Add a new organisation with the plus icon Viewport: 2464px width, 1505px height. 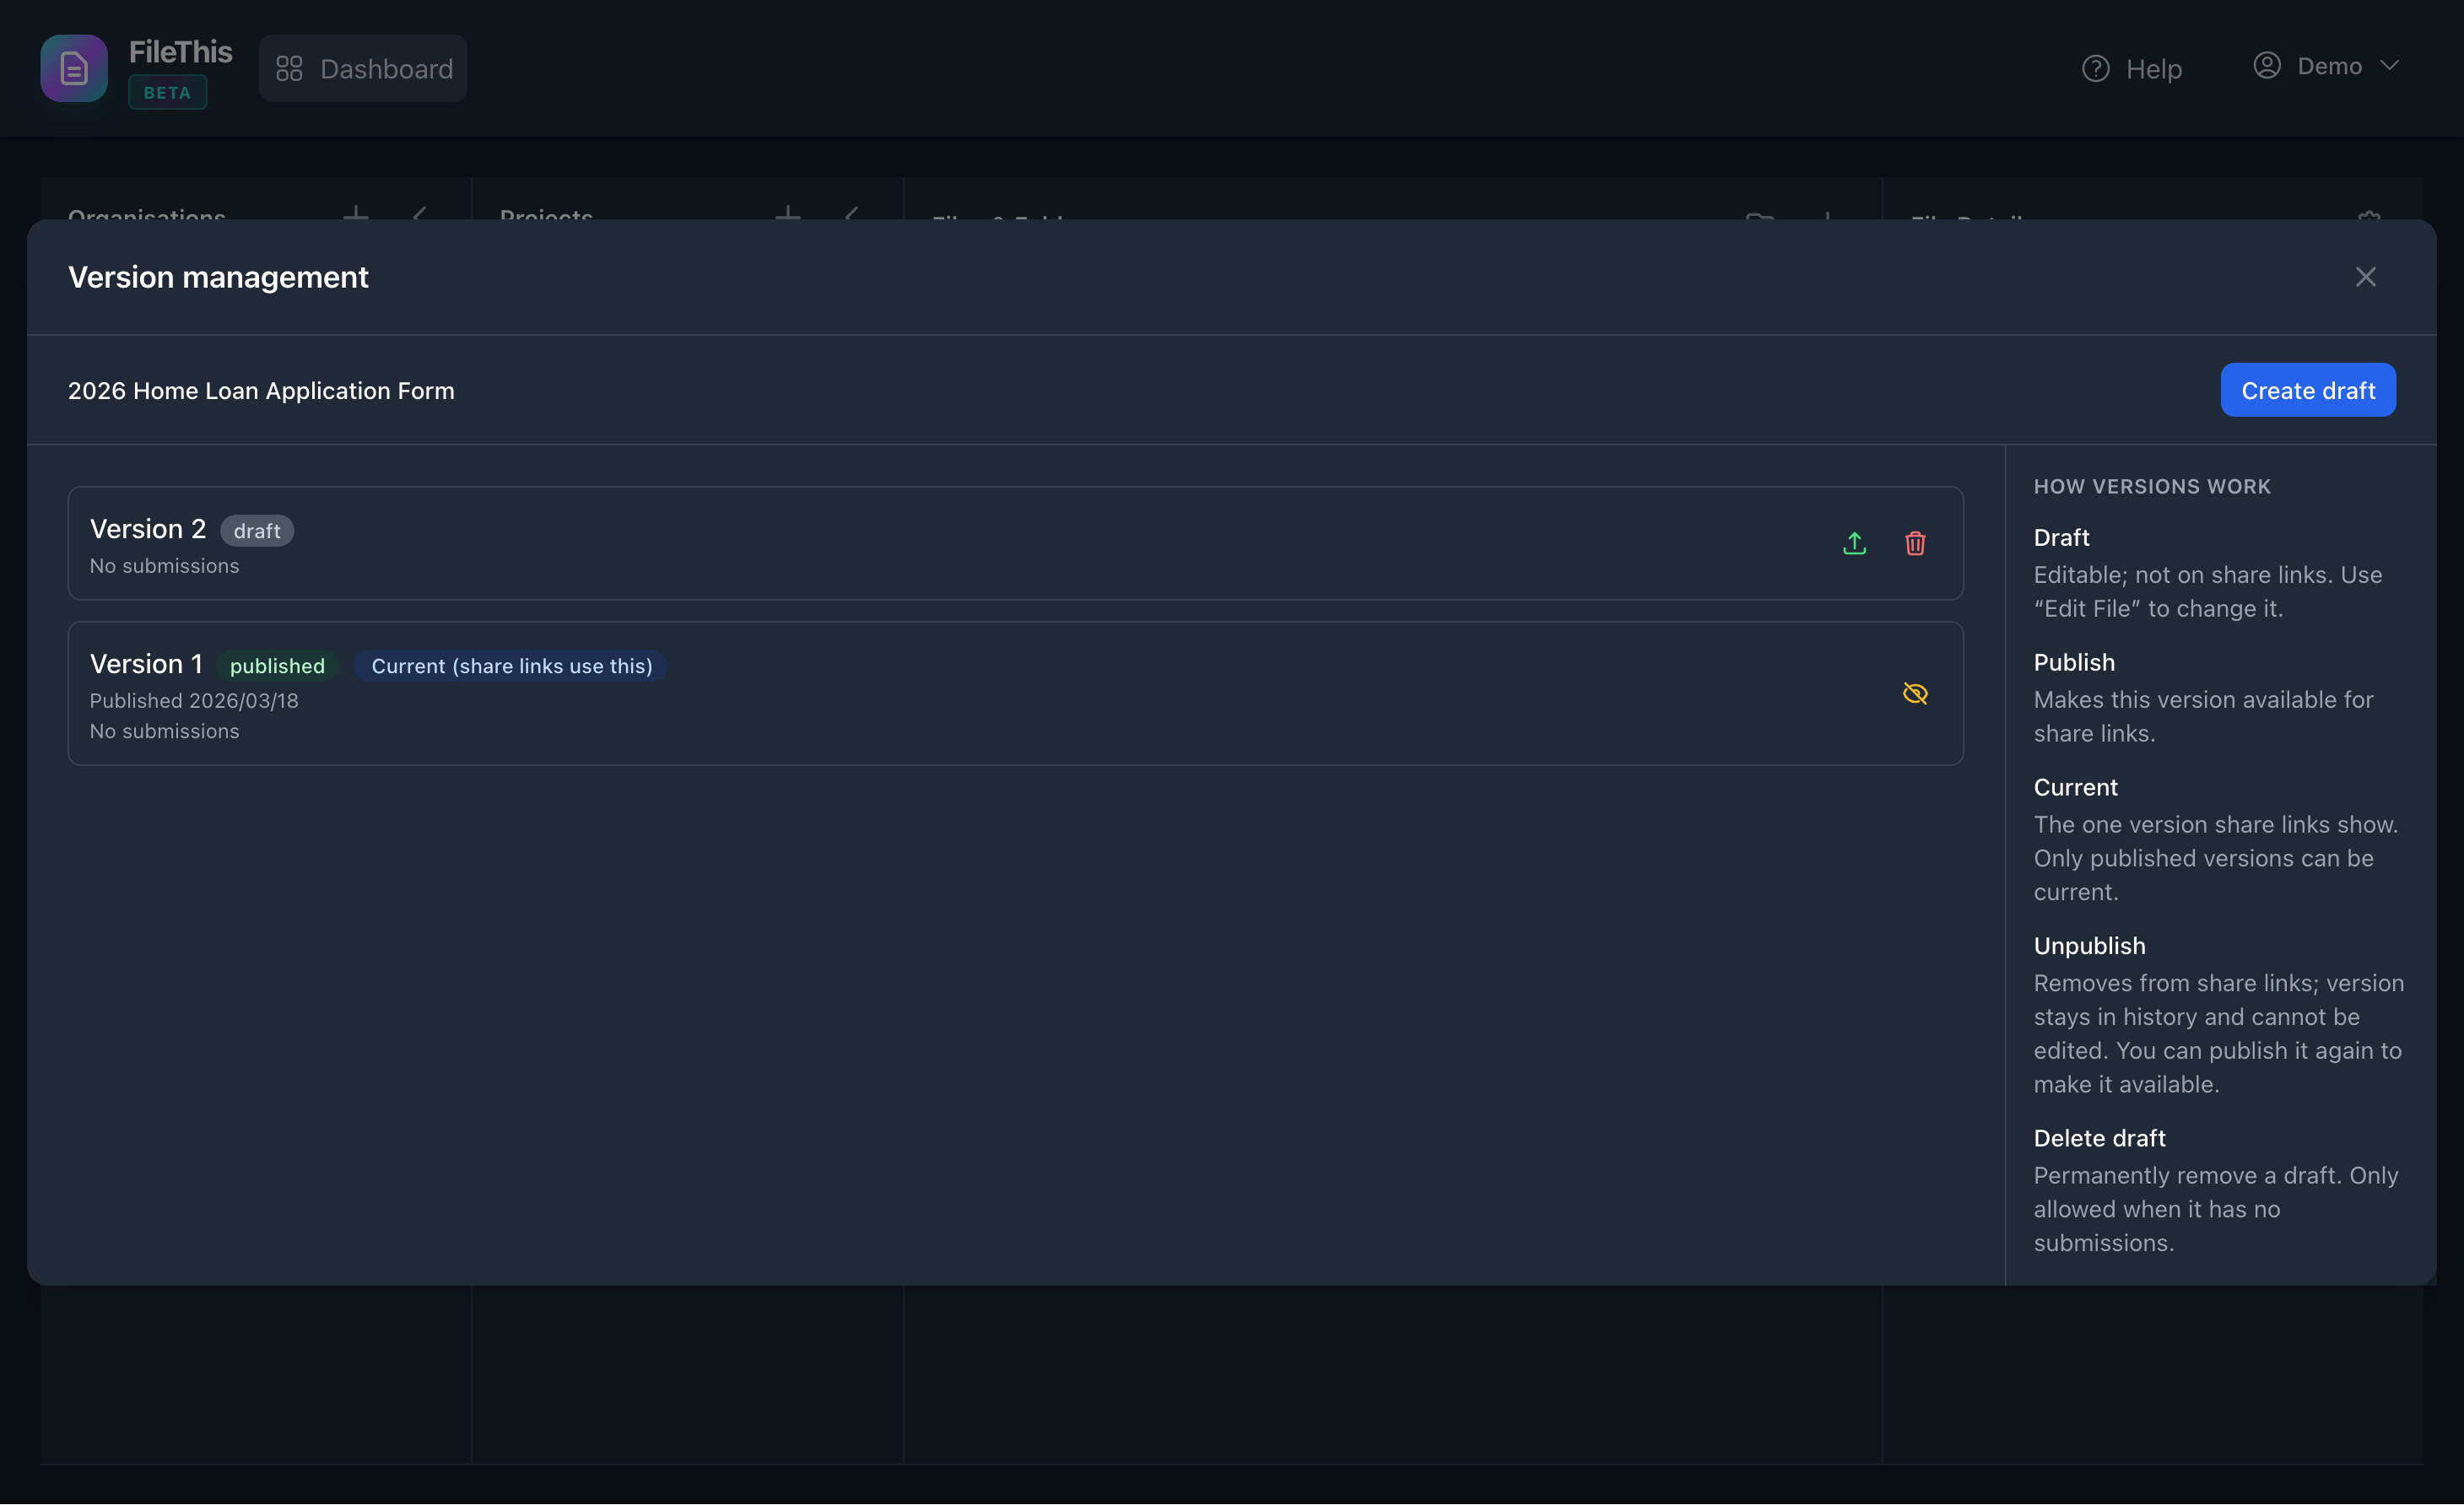click(357, 218)
